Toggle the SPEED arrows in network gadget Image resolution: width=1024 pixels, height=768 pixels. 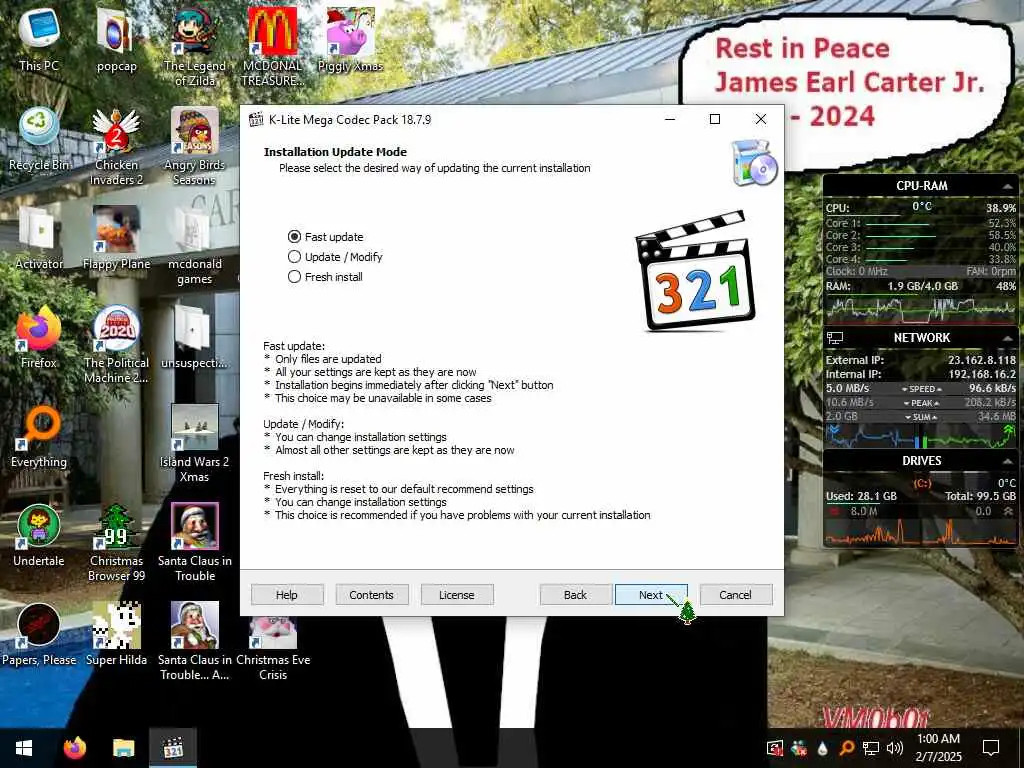click(921, 389)
